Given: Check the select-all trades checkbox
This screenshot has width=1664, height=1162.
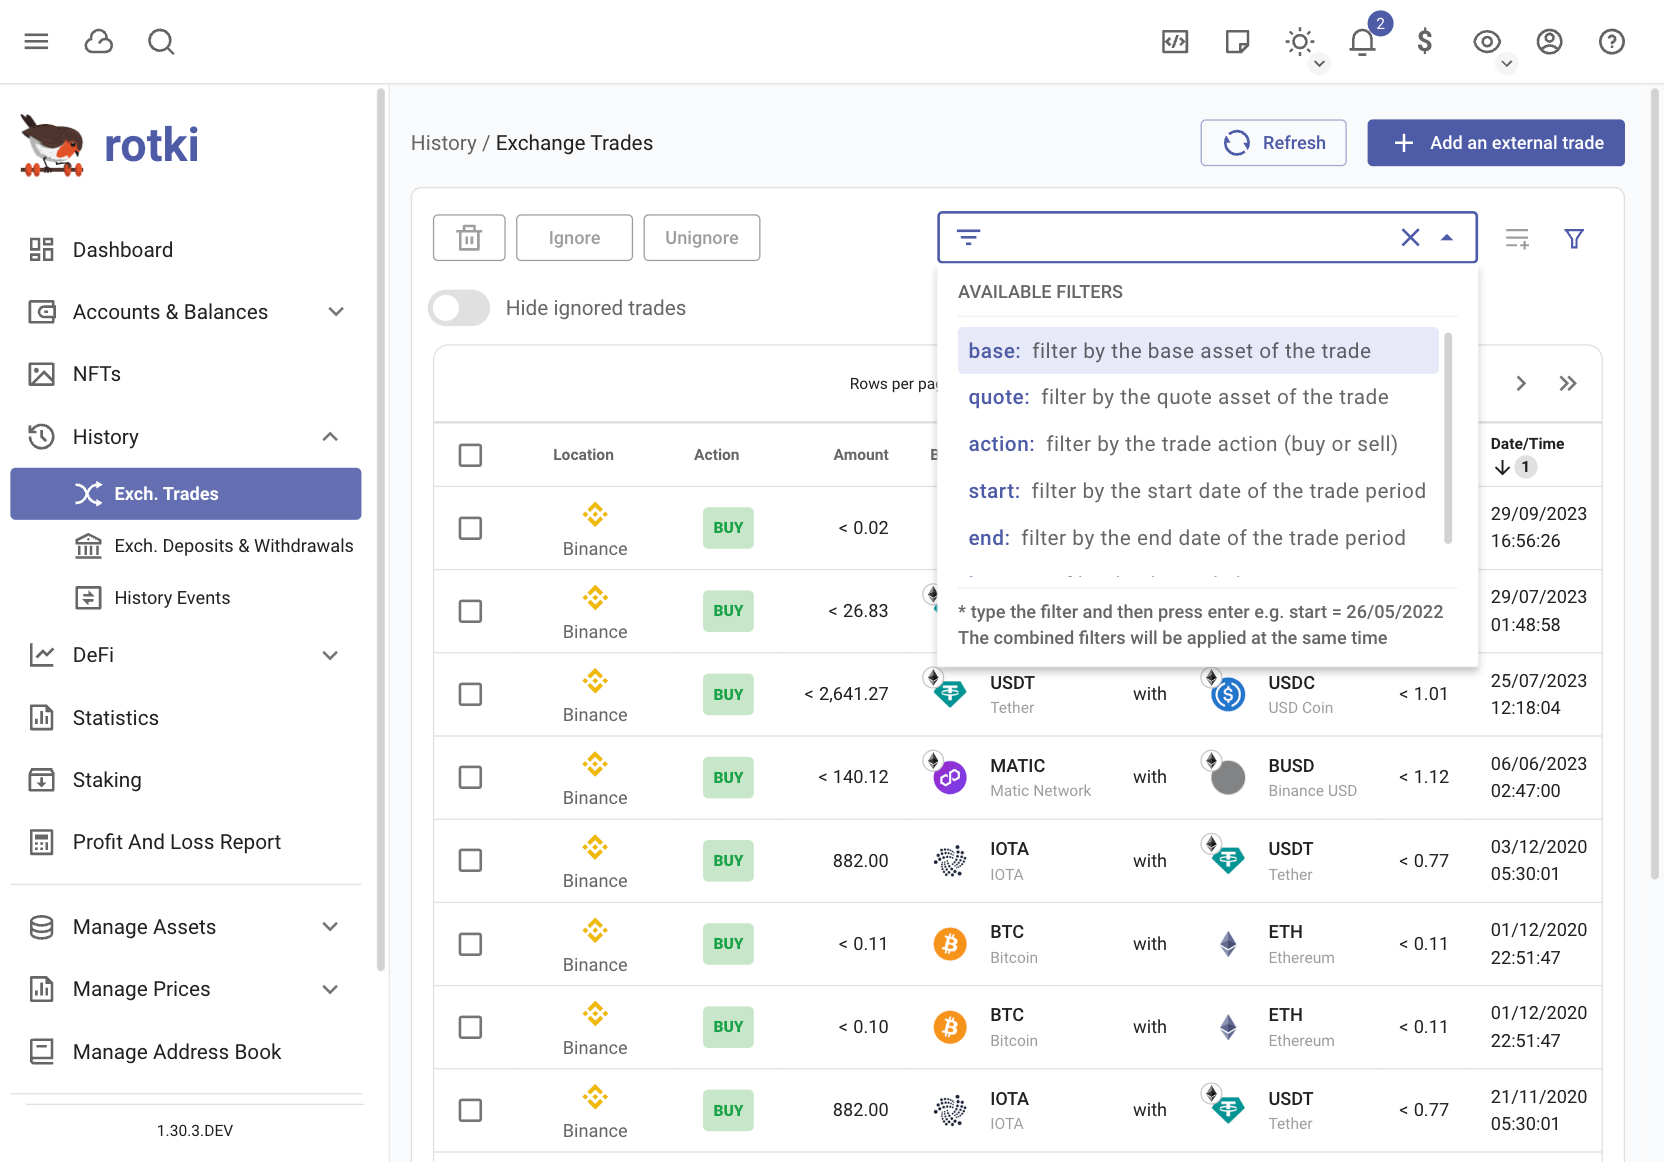Looking at the screenshot, I should coord(470,455).
